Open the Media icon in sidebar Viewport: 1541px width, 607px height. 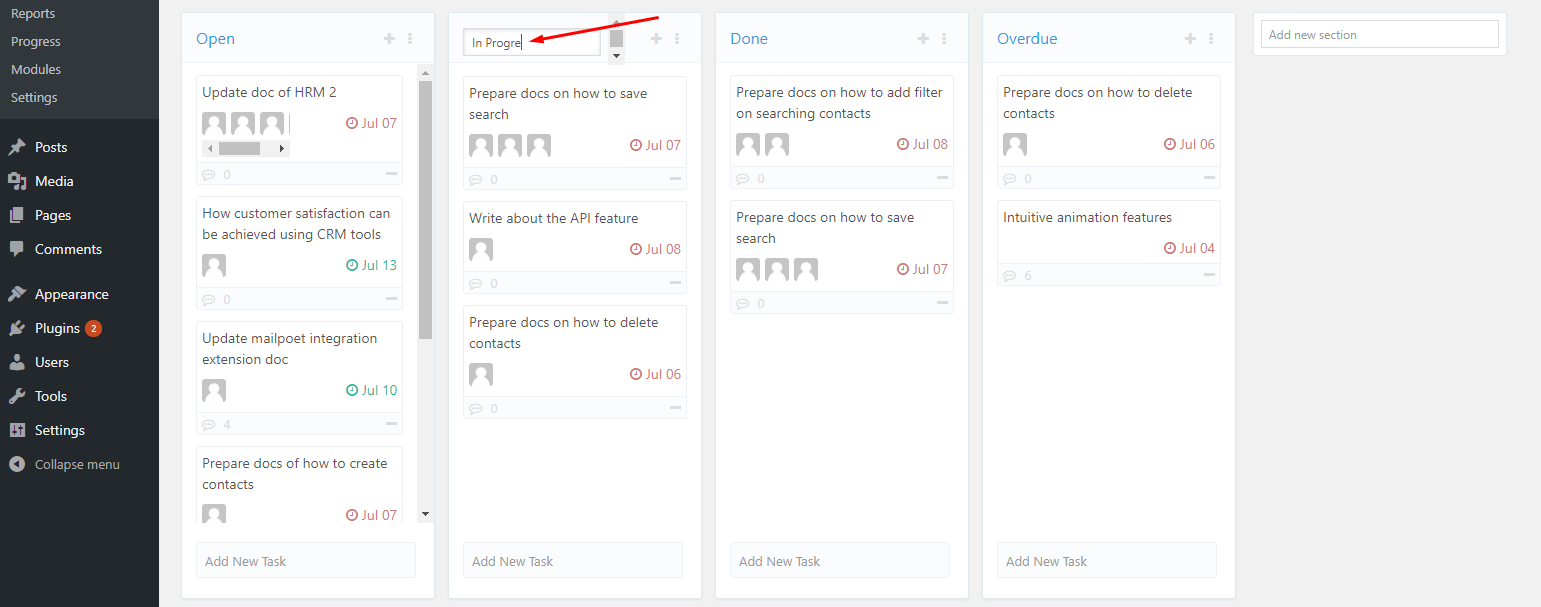[17, 181]
